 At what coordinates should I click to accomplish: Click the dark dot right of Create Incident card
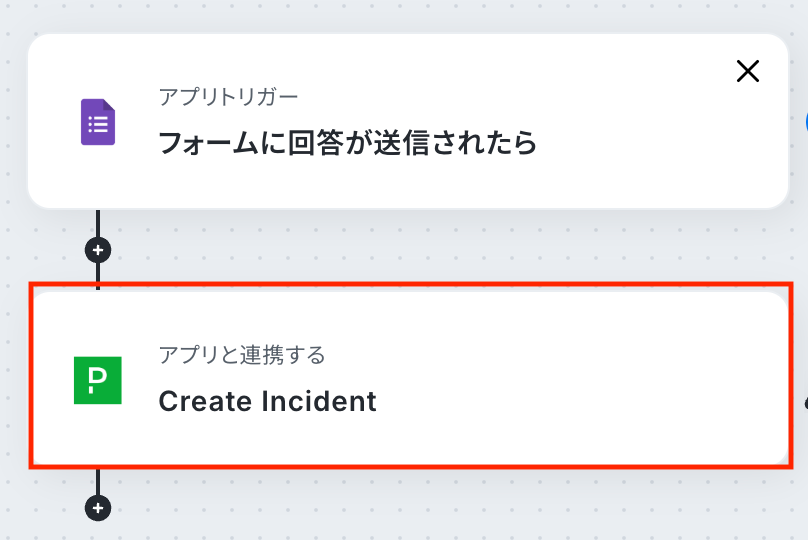pyautogui.click(x=805, y=403)
